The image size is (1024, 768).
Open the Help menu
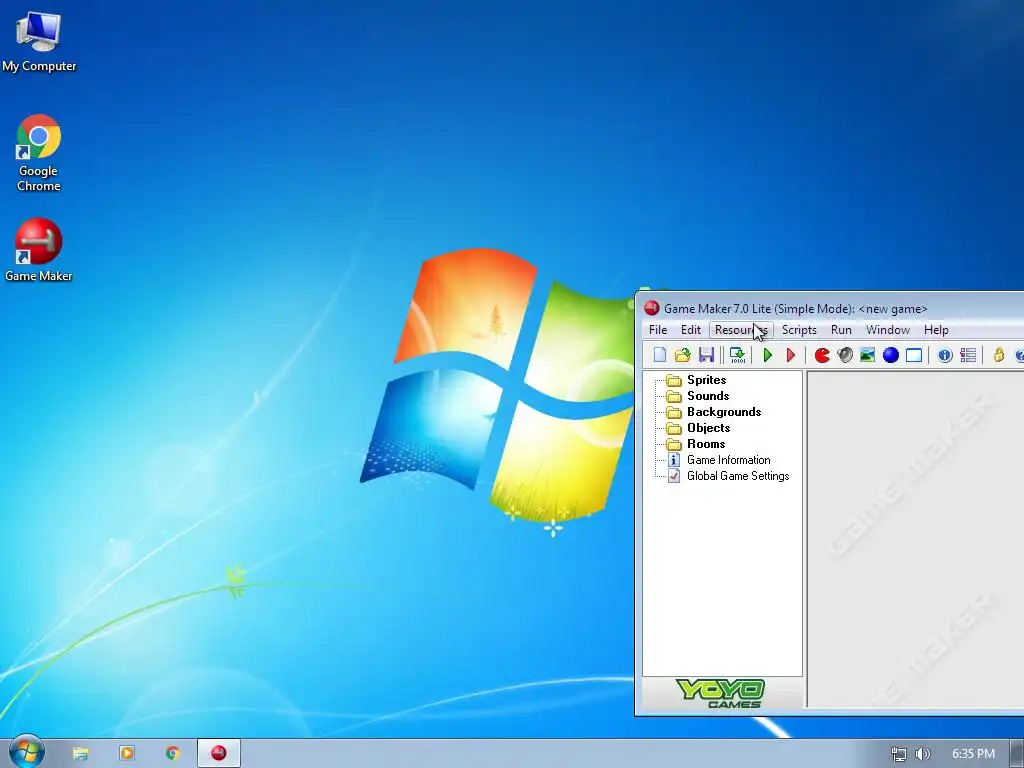936,330
